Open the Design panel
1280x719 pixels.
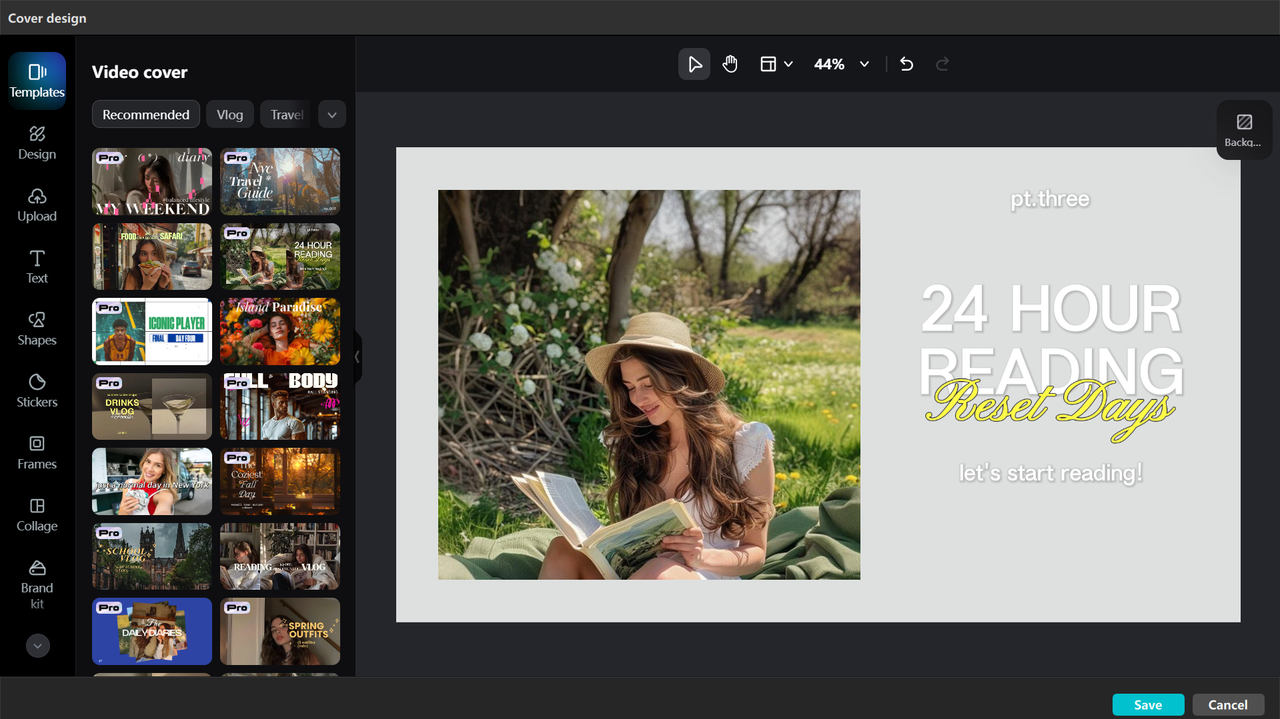pyautogui.click(x=37, y=143)
